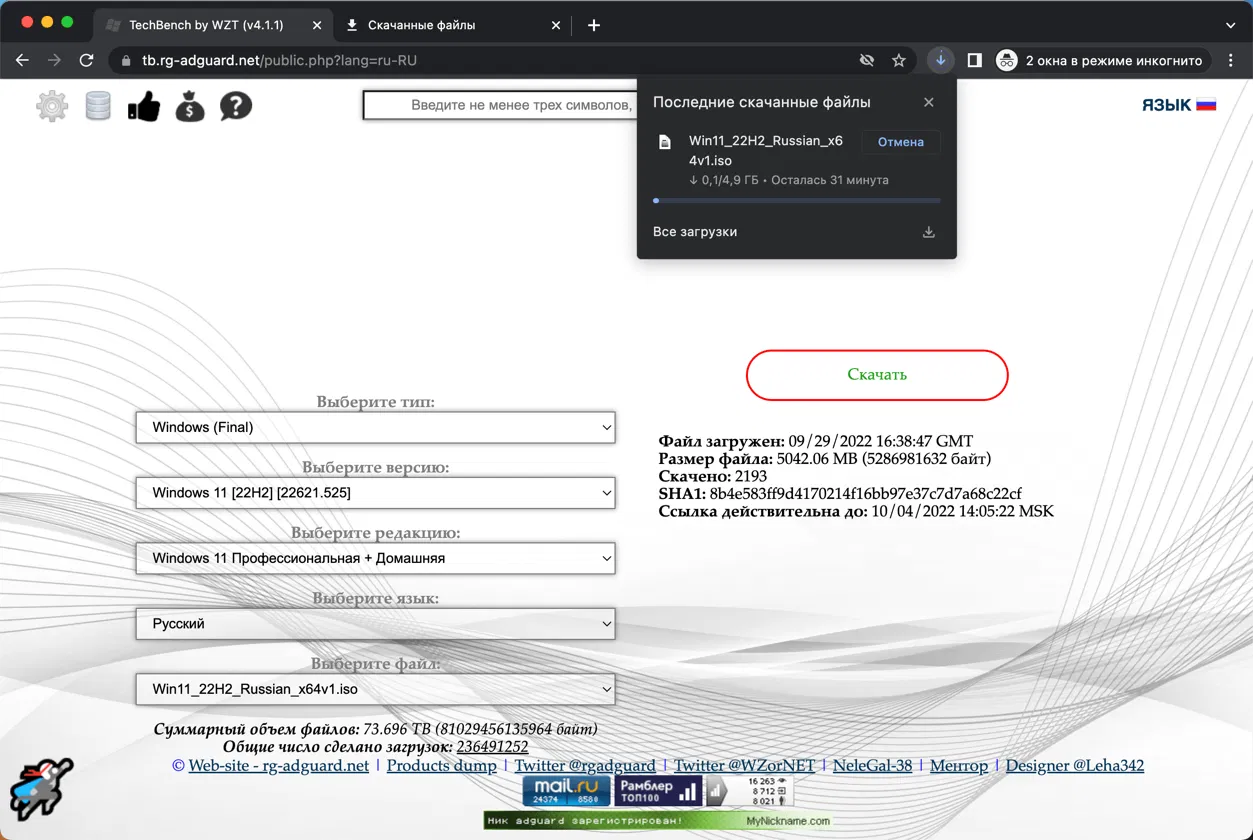Click the Chrome downloads arrow icon
The image size is (1253, 840).
click(940, 60)
